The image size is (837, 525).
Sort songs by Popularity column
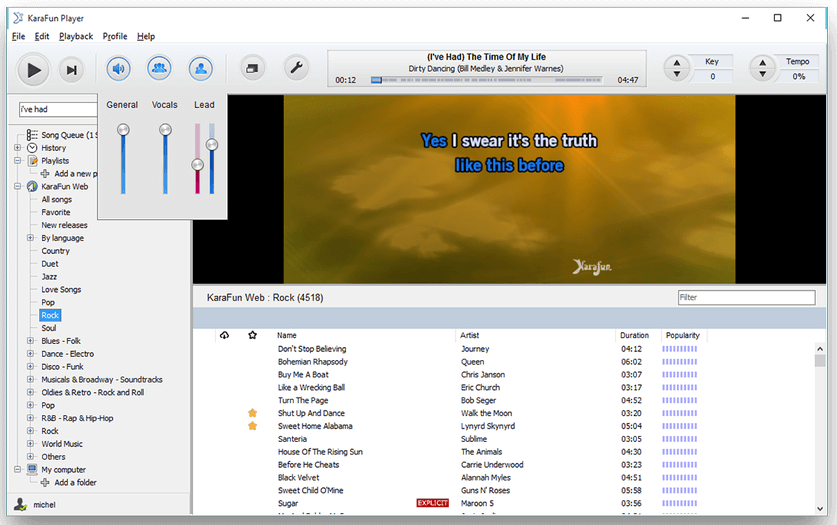click(x=683, y=335)
